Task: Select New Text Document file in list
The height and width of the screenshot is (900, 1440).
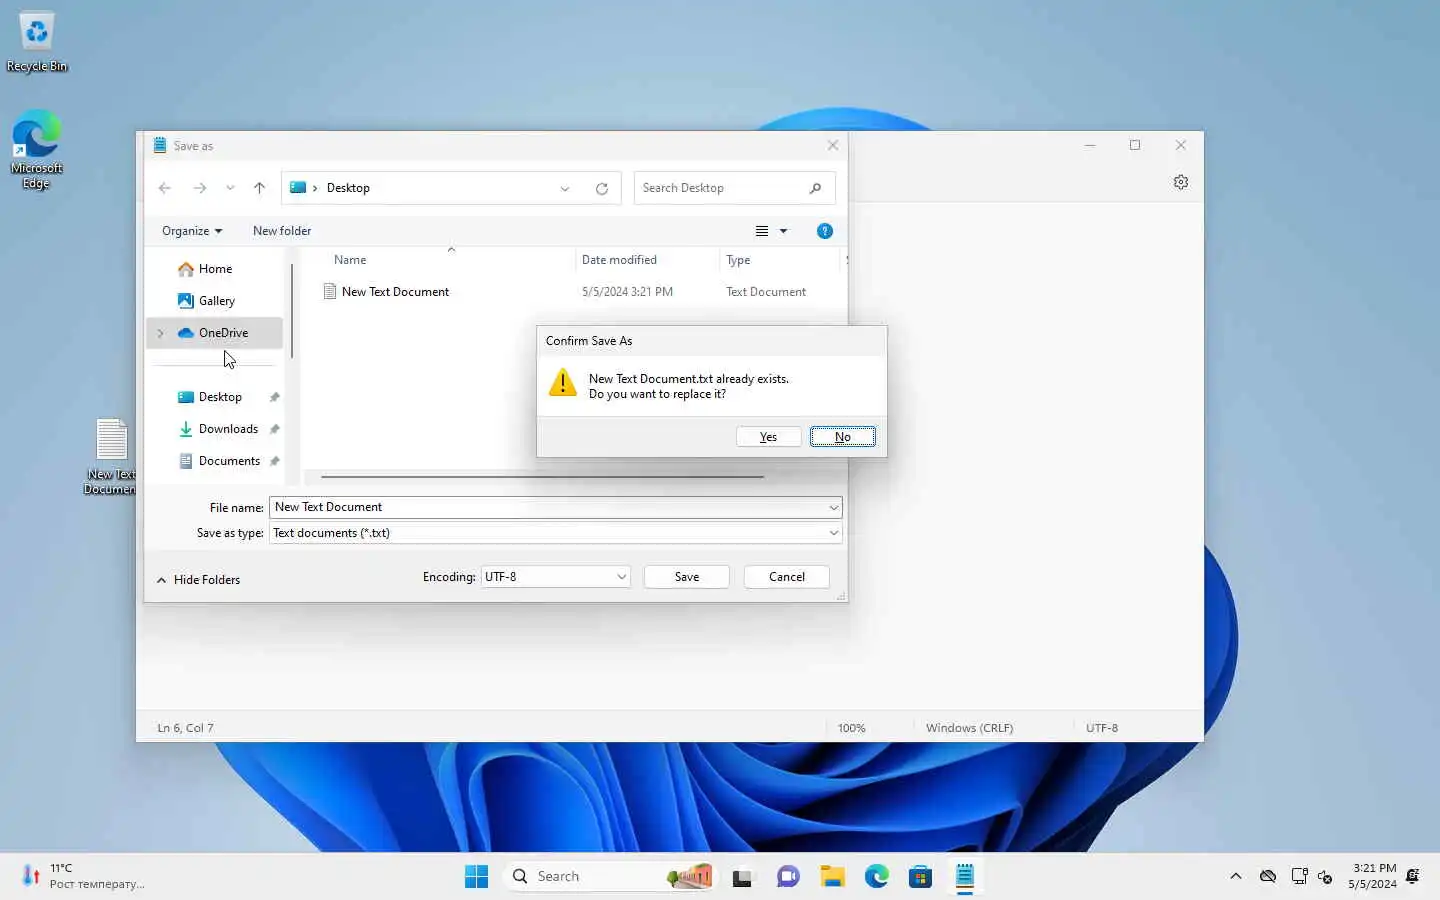Action: 395,292
